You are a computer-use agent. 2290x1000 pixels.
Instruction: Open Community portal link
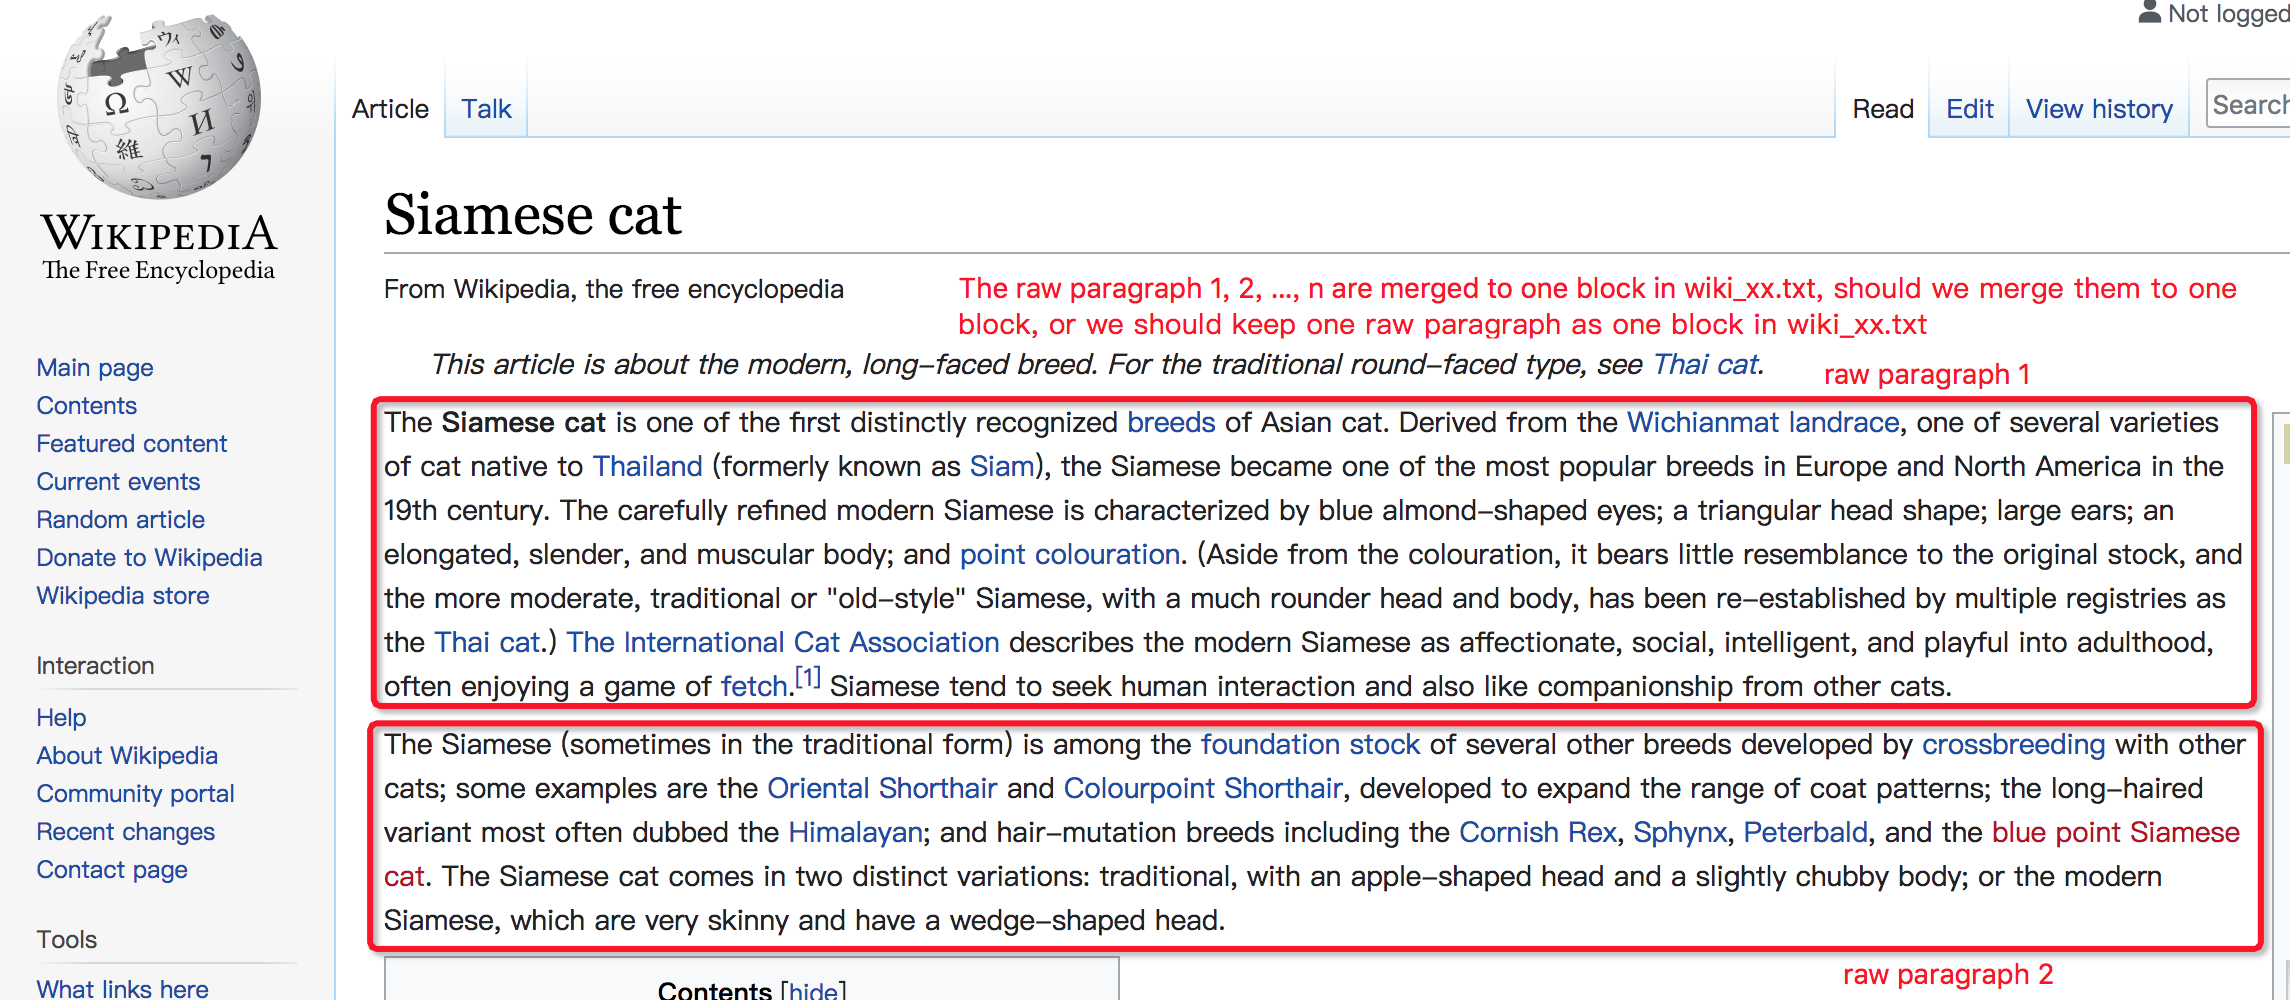pos(135,793)
